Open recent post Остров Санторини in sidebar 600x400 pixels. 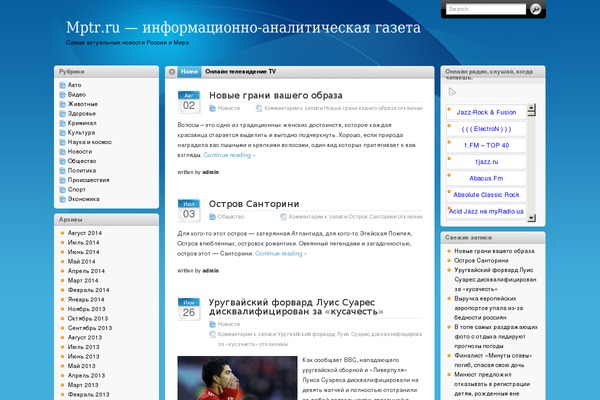(x=481, y=261)
